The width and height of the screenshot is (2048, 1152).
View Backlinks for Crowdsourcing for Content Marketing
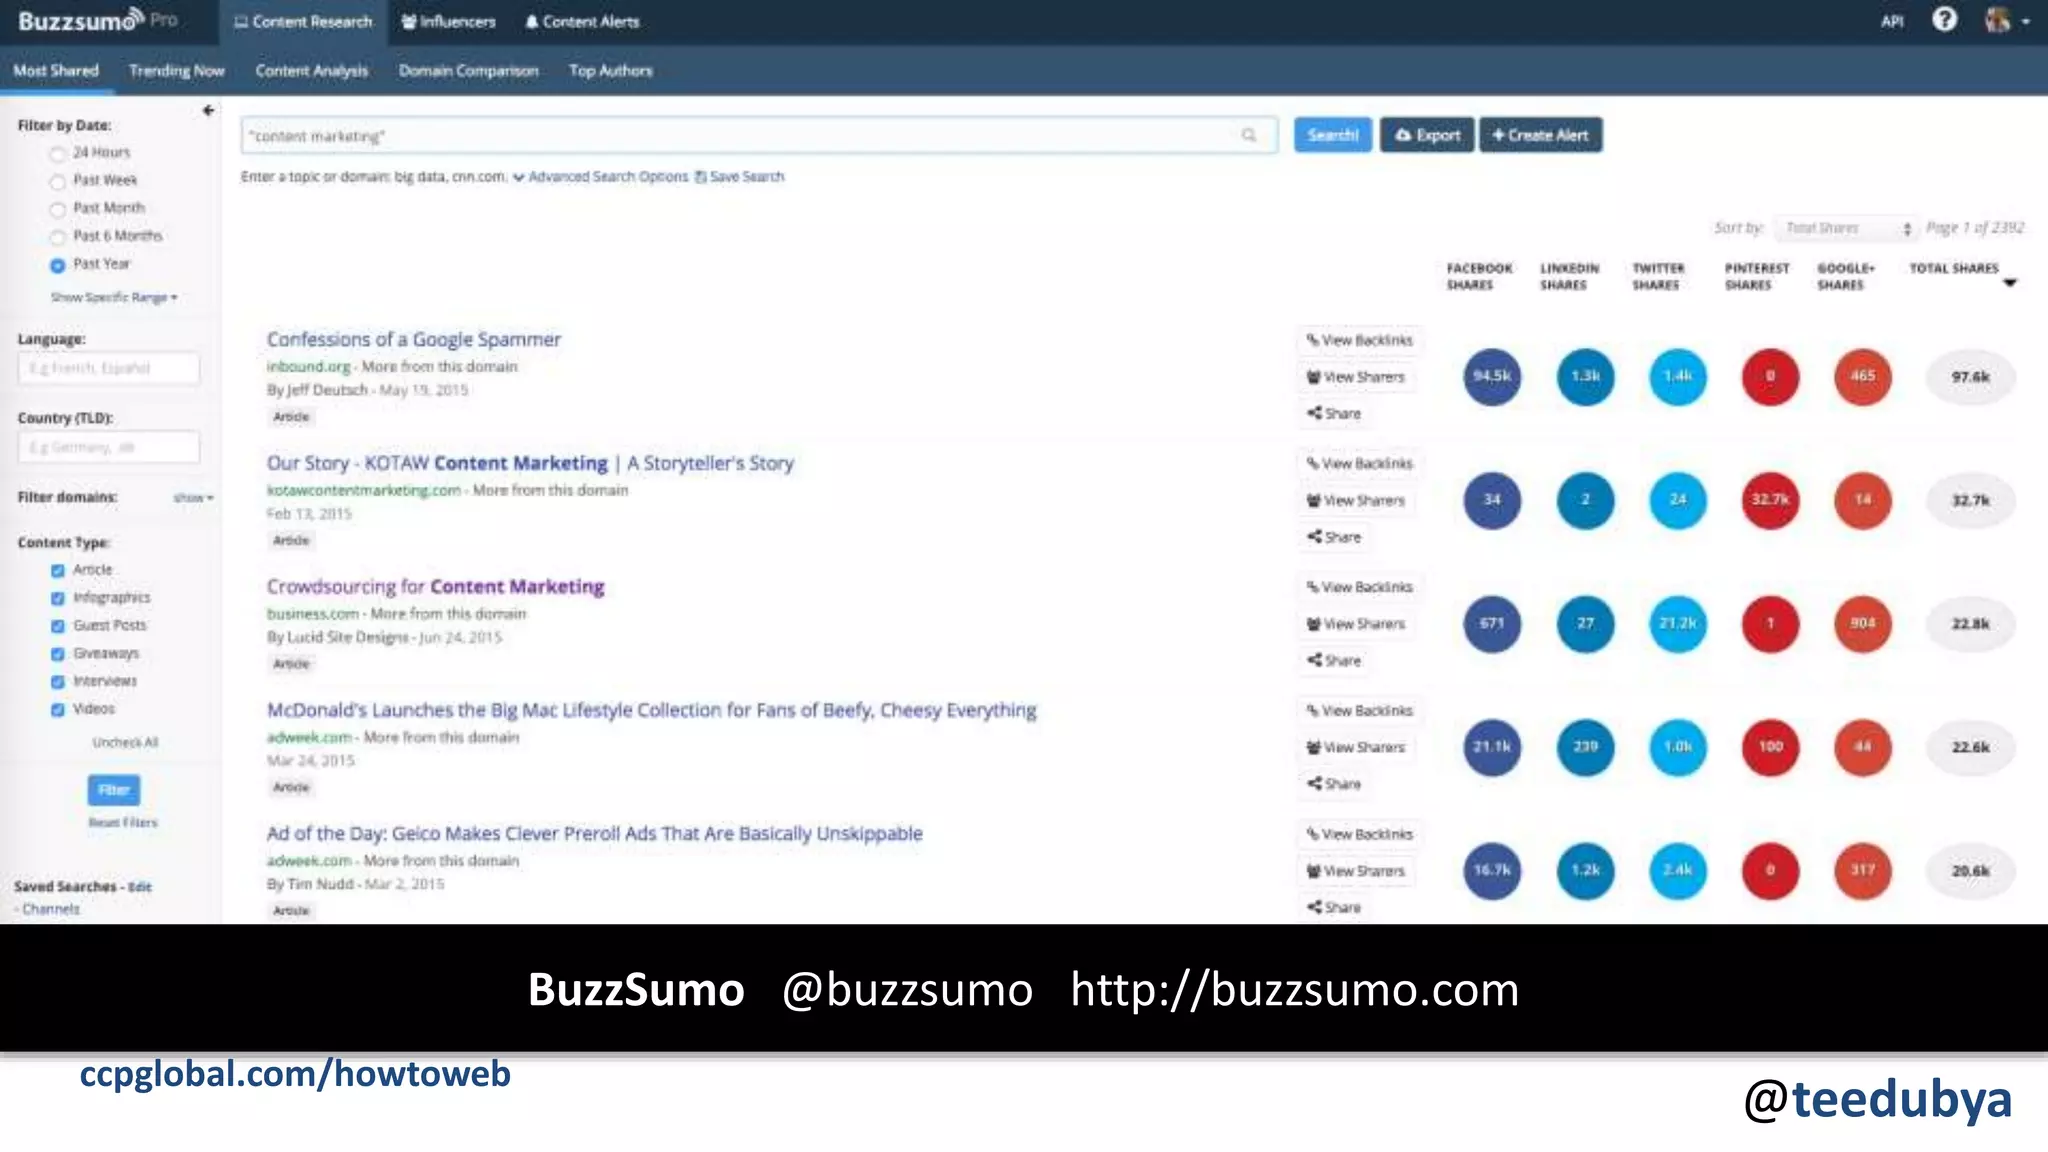1360,587
